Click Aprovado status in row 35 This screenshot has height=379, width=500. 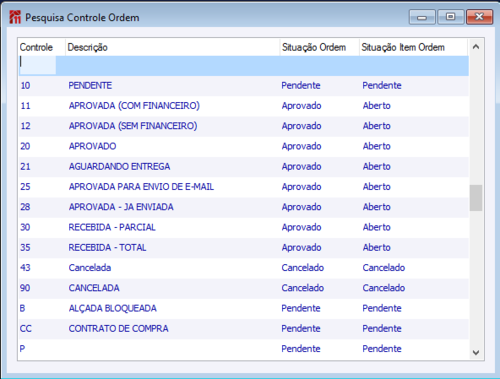pyautogui.click(x=301, y=248)
